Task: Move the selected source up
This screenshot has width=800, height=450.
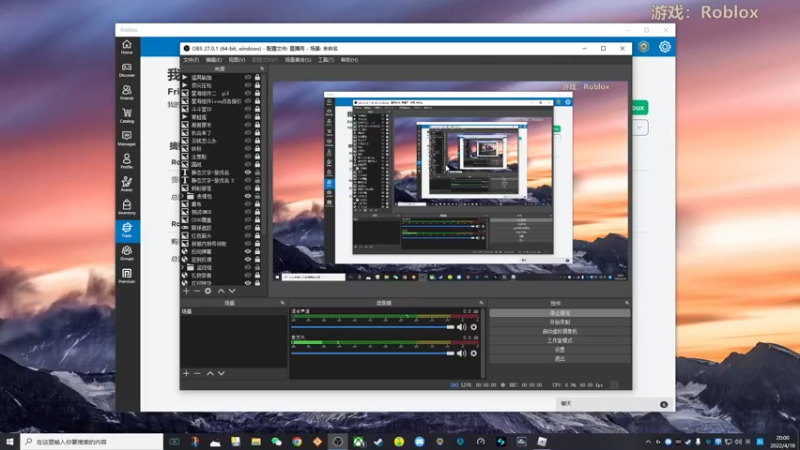Action: click(221, 291)
